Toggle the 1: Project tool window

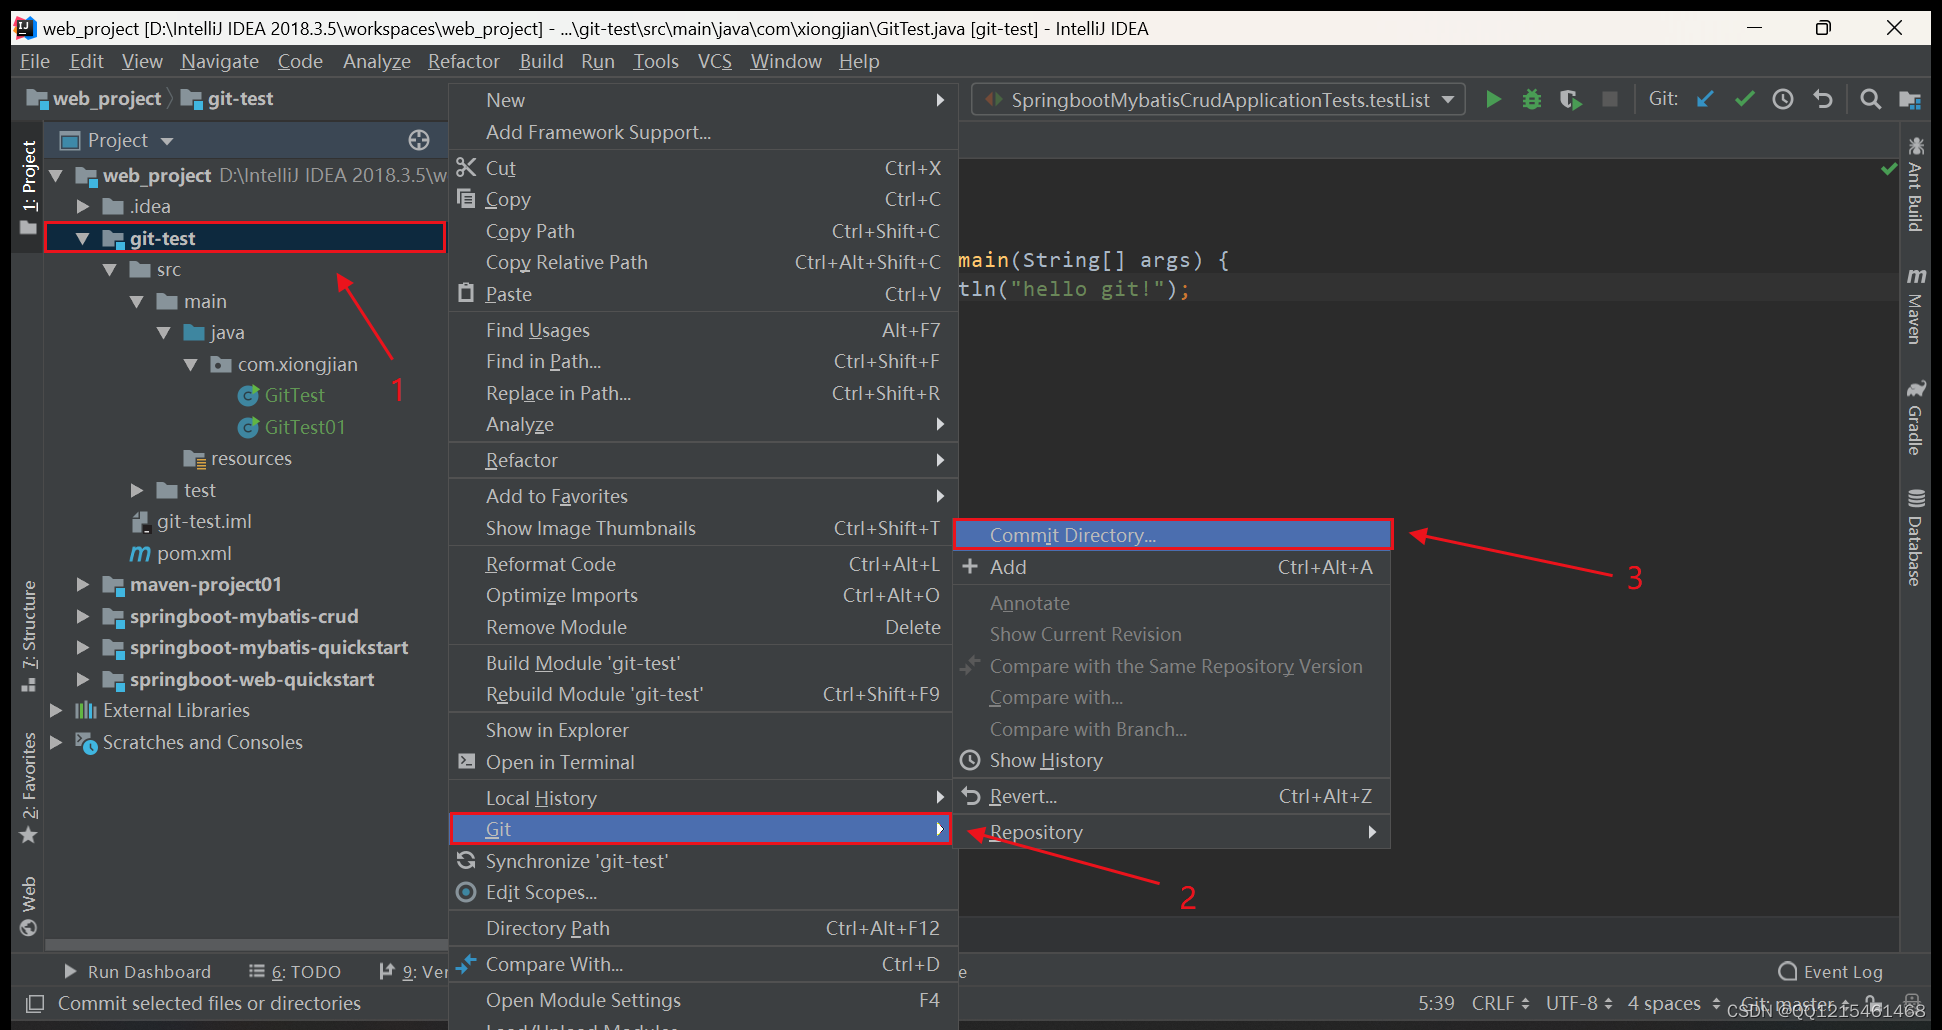29,187
